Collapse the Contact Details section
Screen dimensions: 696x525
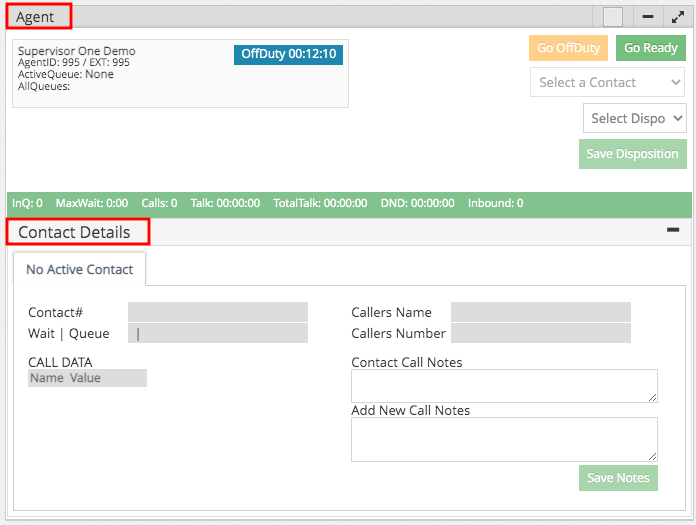(x=673, y=229)
